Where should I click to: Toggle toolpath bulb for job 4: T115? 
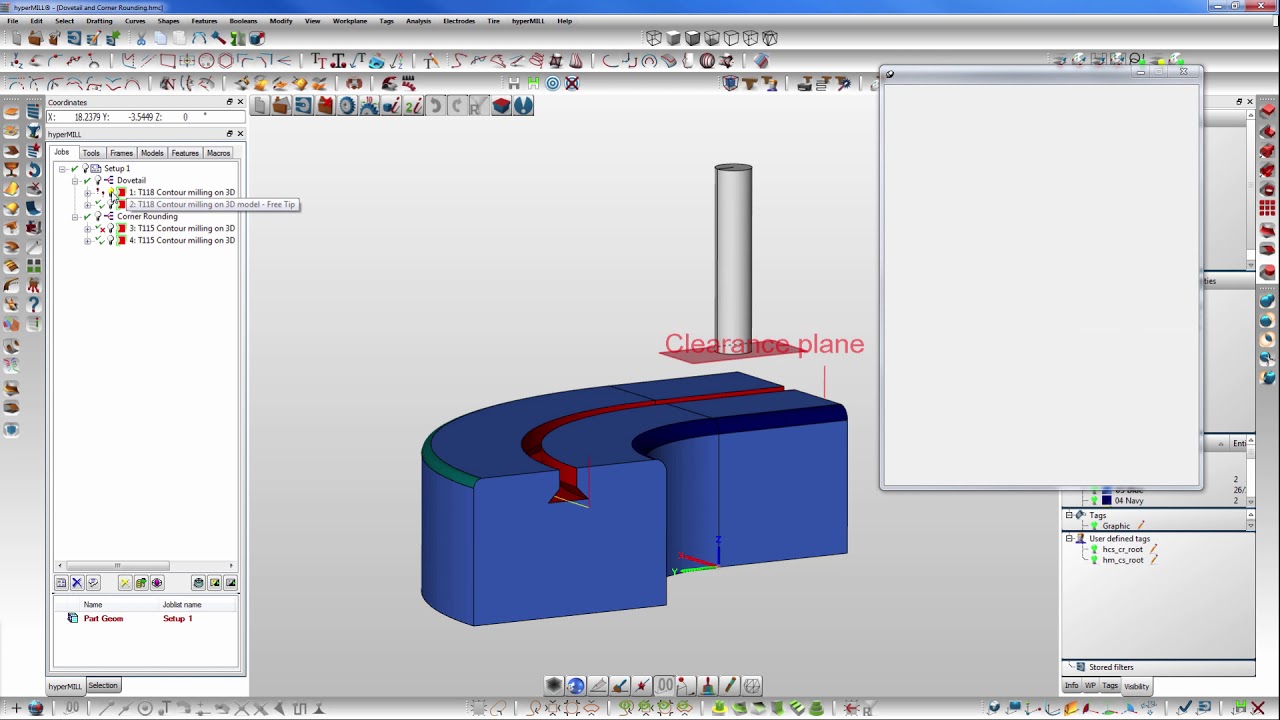coord(111,241)
